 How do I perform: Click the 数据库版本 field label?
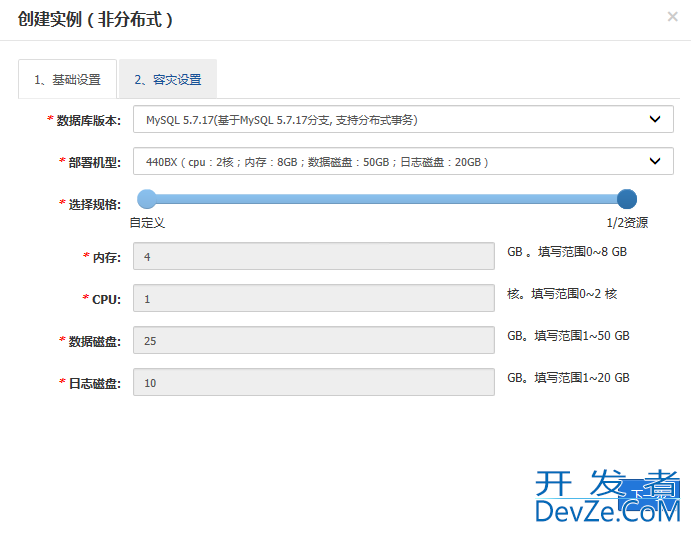coord(88,120)
